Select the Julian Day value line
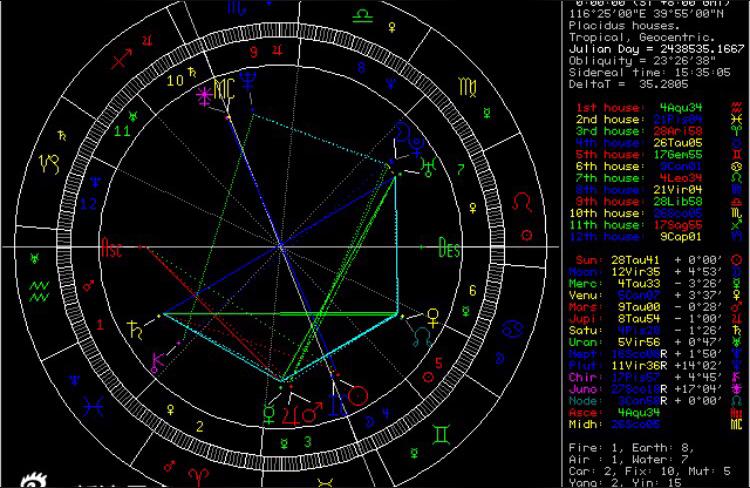The height and width of the screenshot is (488, 750). (655, 47)
